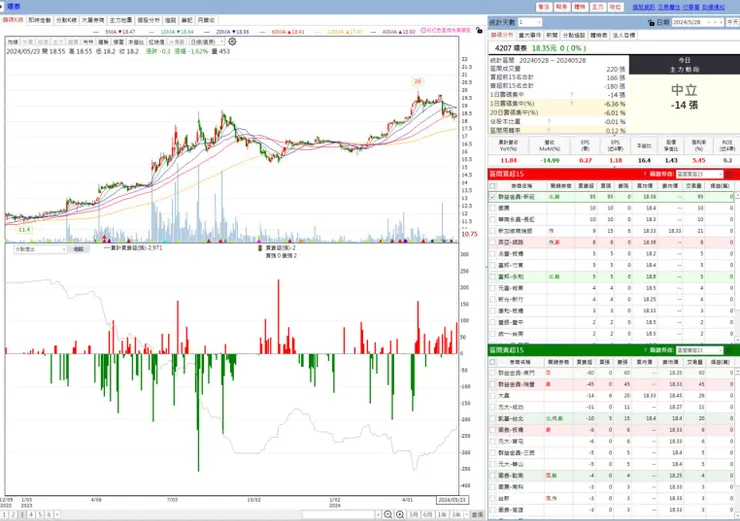This screenshot has height=521, width=740.
Task: Switch to the 主力地圖 tab
Action: 121,20
